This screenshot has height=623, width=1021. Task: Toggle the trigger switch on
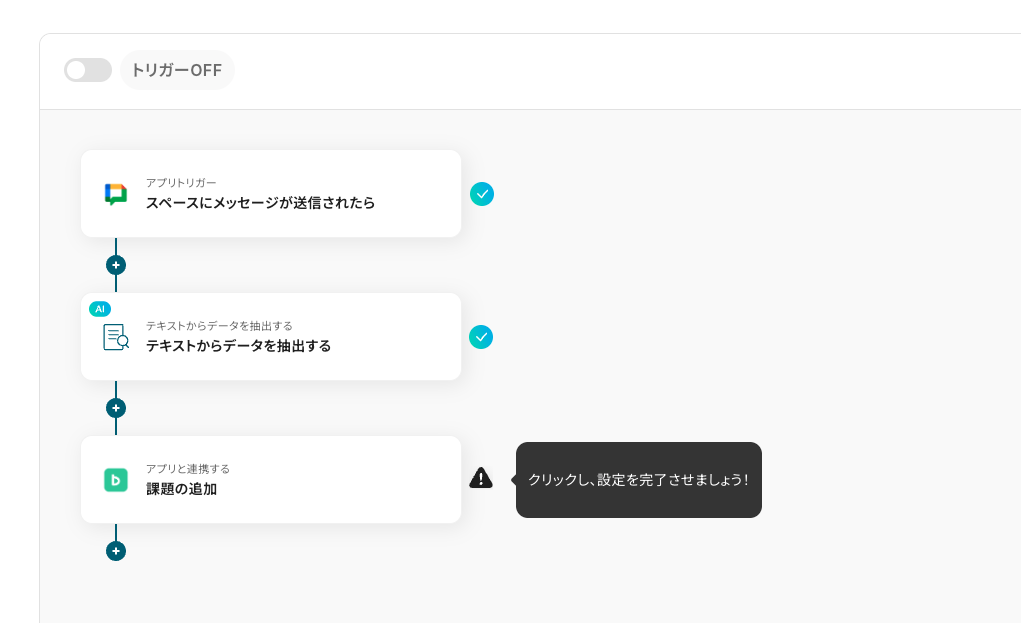coord(87,70)
